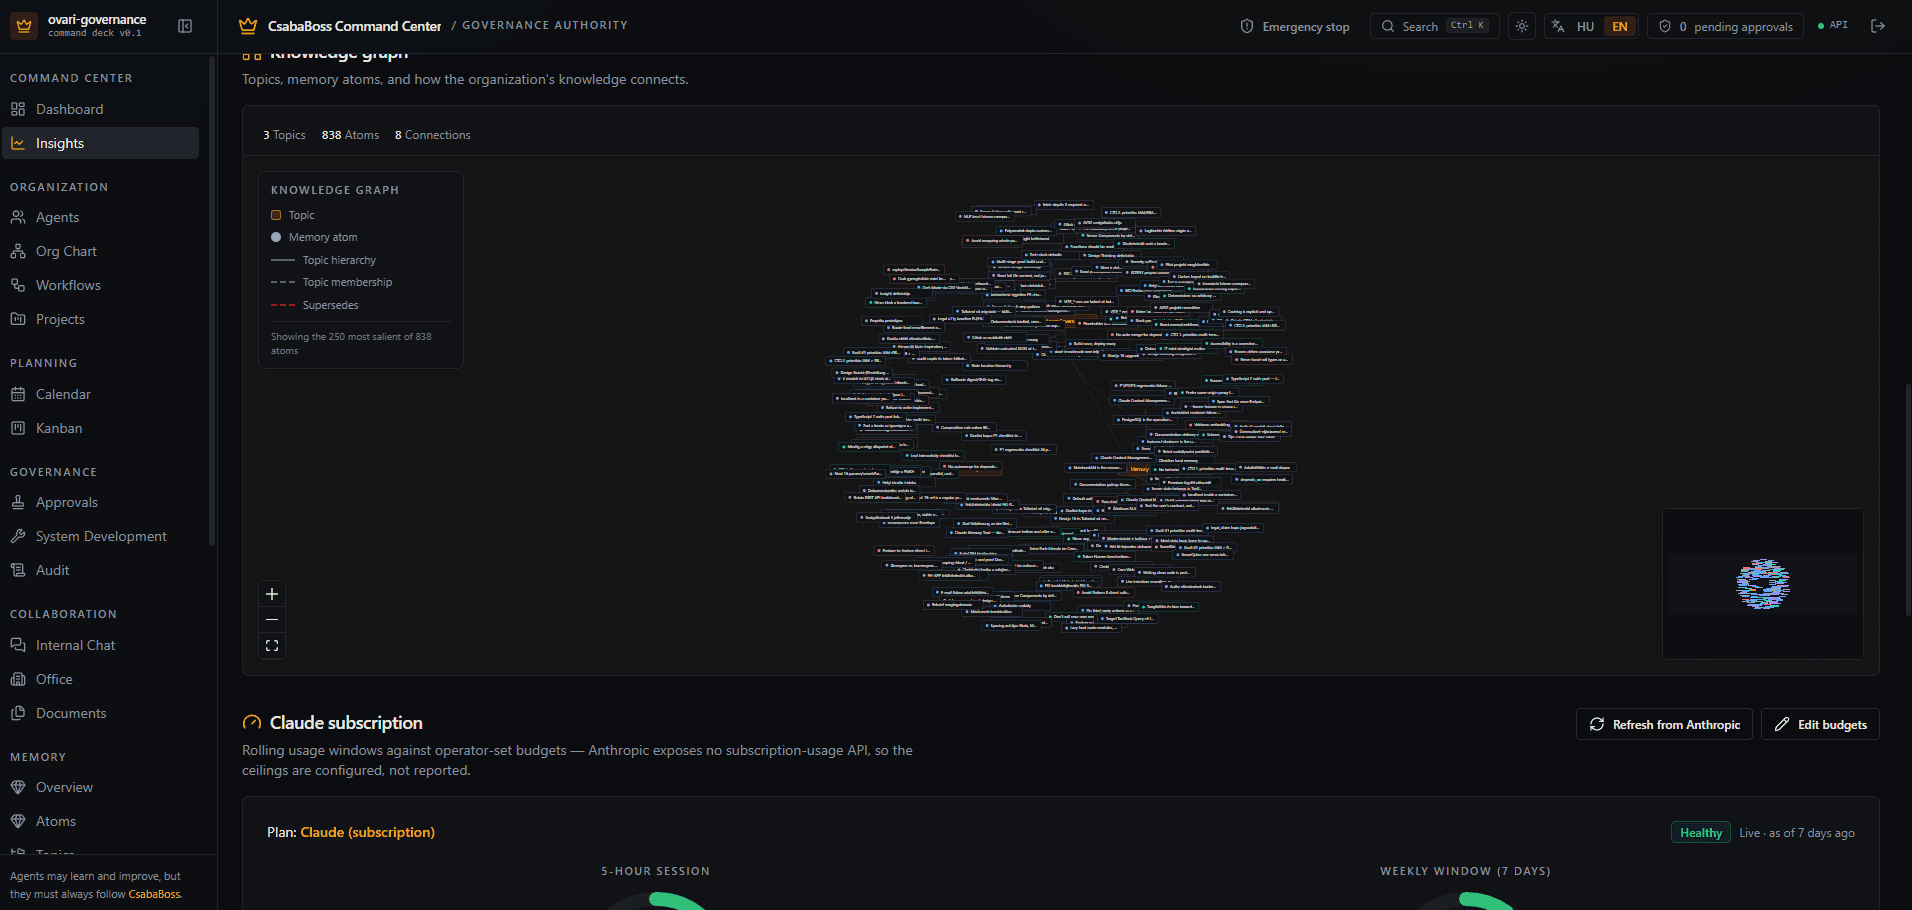1912x910 pixels.
Task: Click the API status indicator
Action: (1833, 25)
